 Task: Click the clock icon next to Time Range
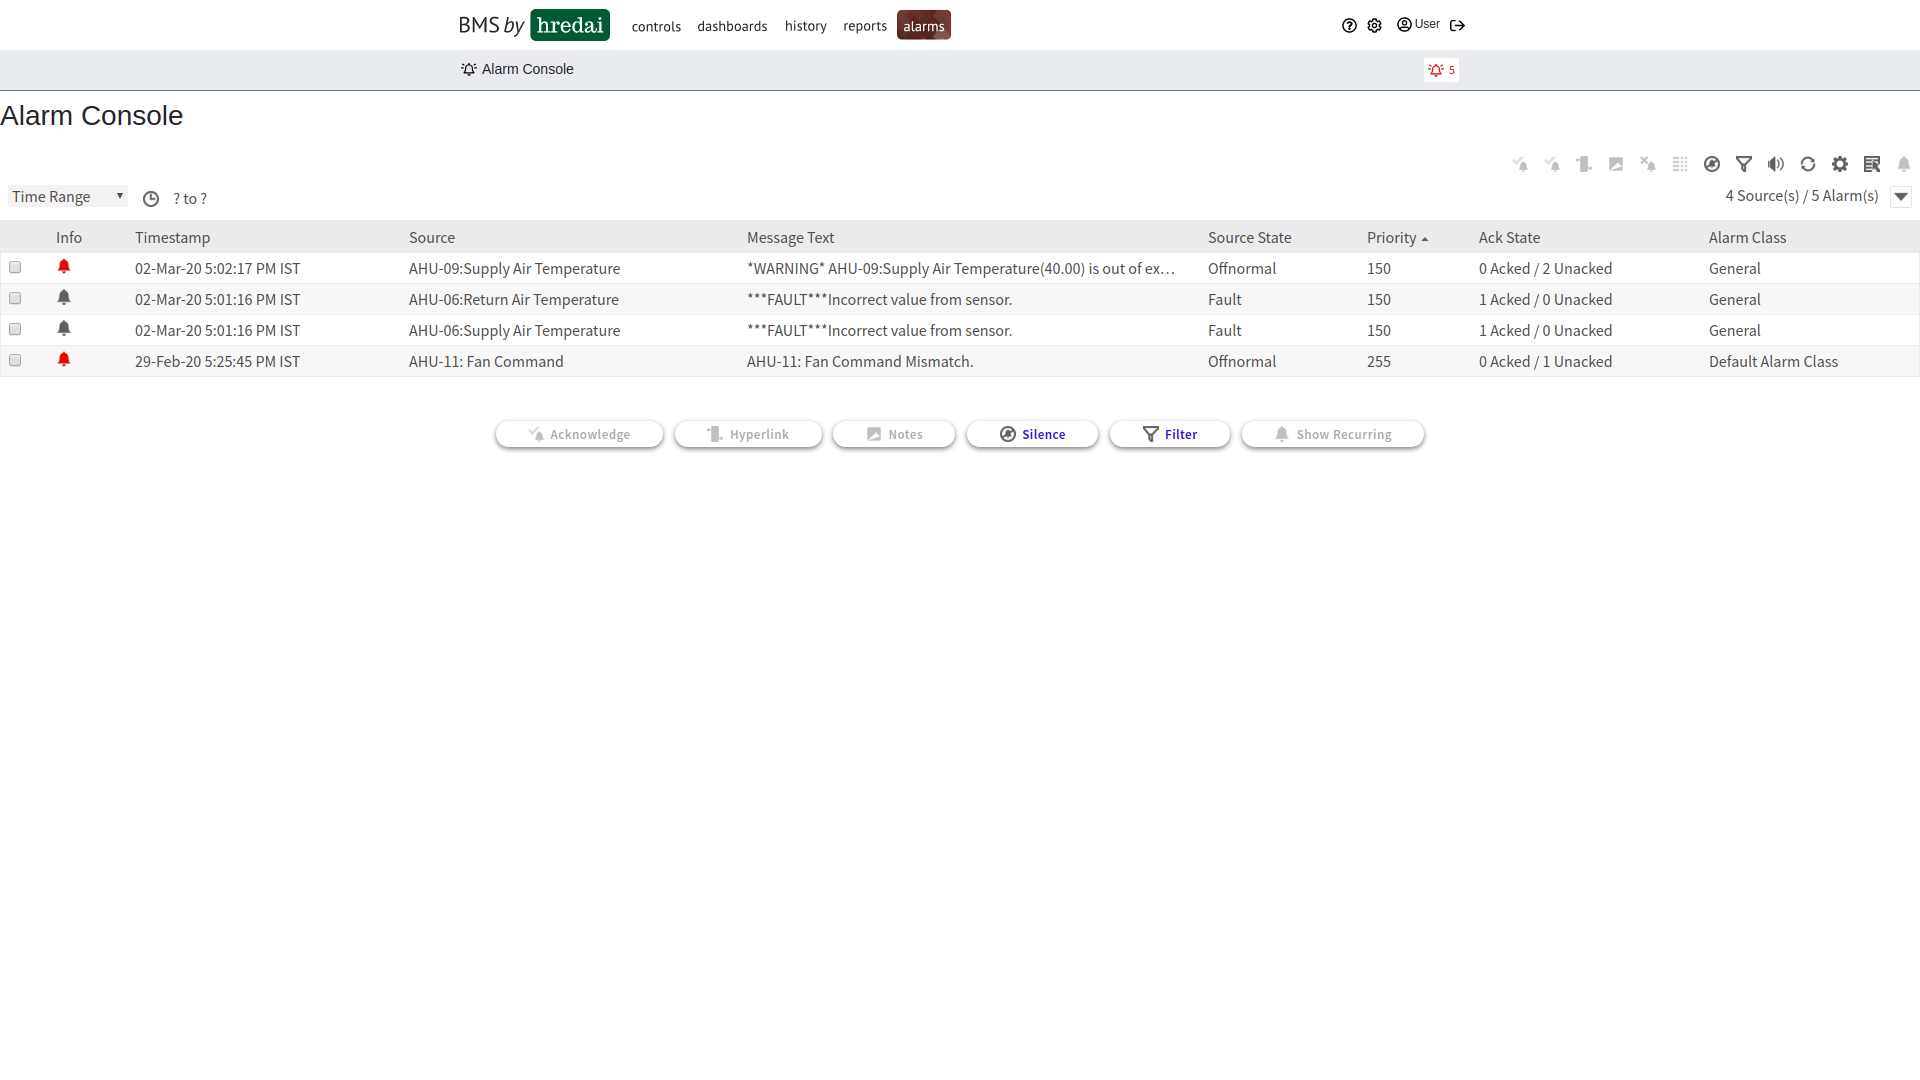pos(151,199)
